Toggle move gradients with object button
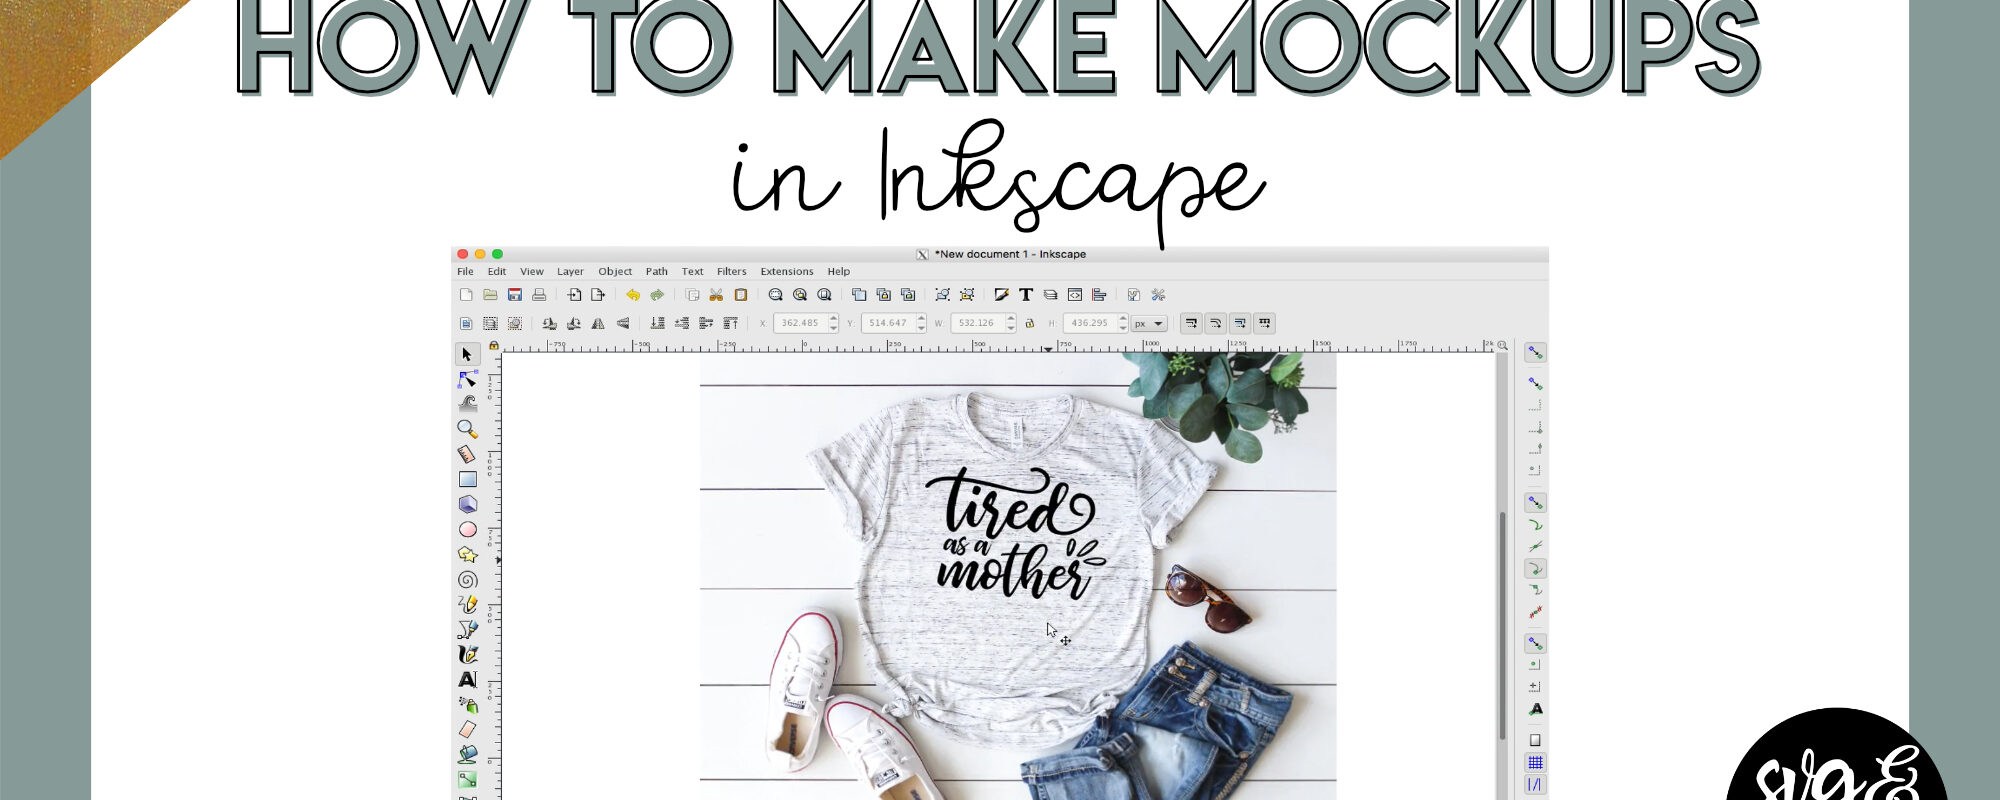Viewport: 2000px width, 800px height. 1240,323
